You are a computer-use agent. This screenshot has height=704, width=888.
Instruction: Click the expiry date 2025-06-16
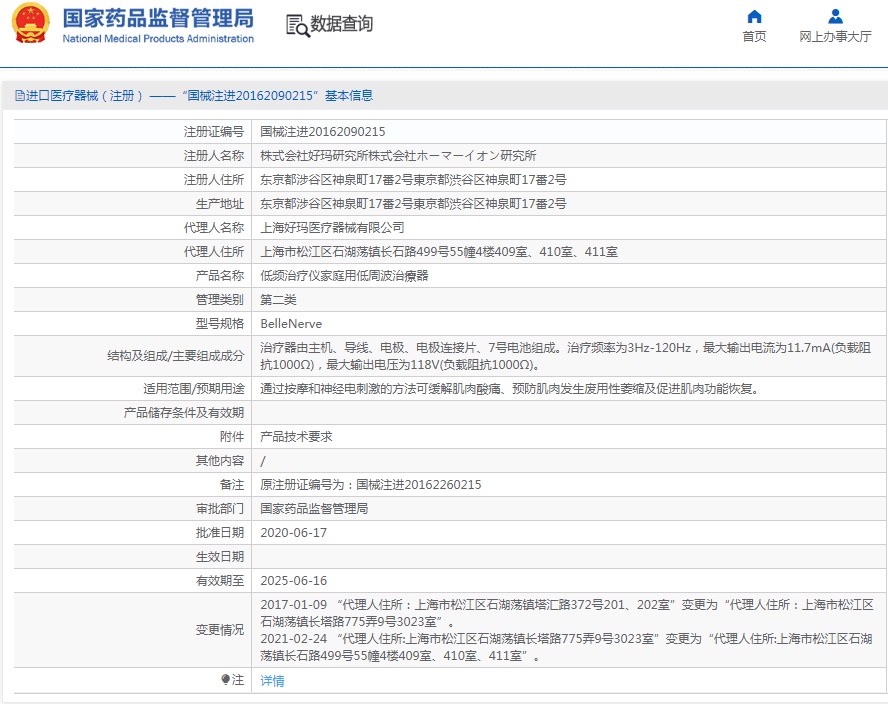[293, 581]
